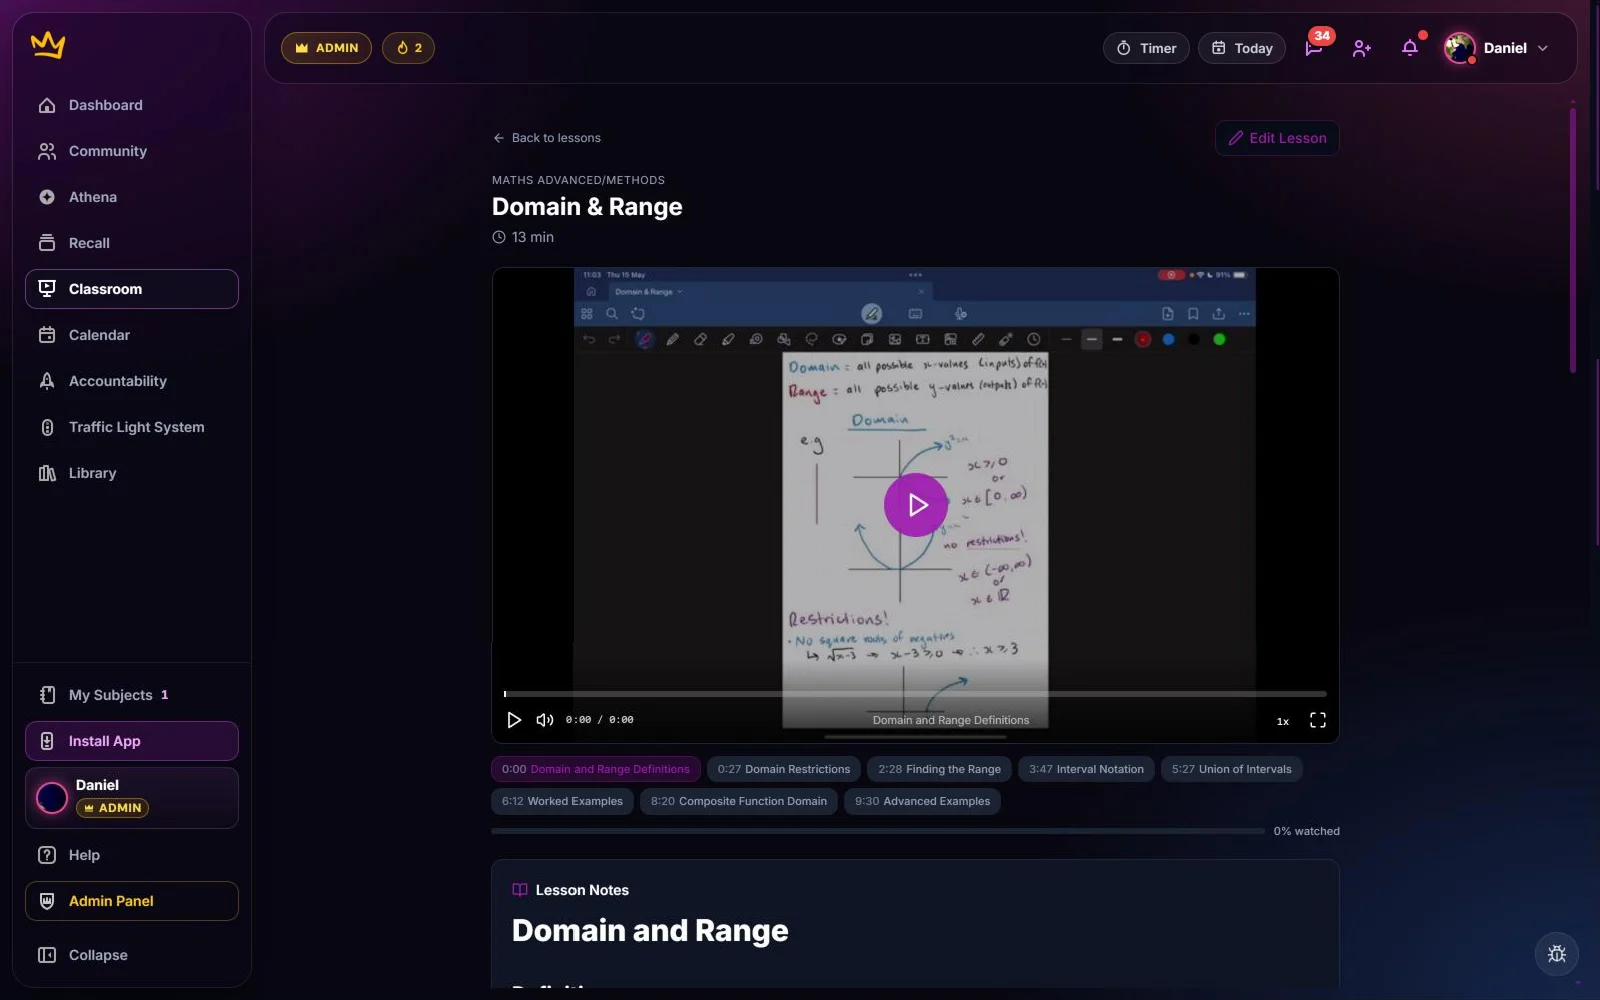Jump to the 6:12 Worked Examples chapter

[562, 801]
